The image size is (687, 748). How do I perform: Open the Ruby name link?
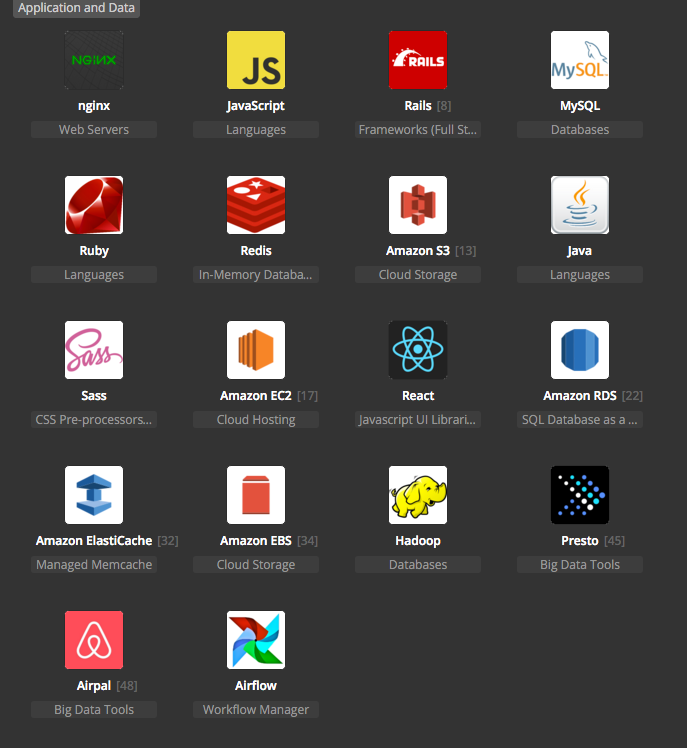pyautogui.click(x=94, y=251)
